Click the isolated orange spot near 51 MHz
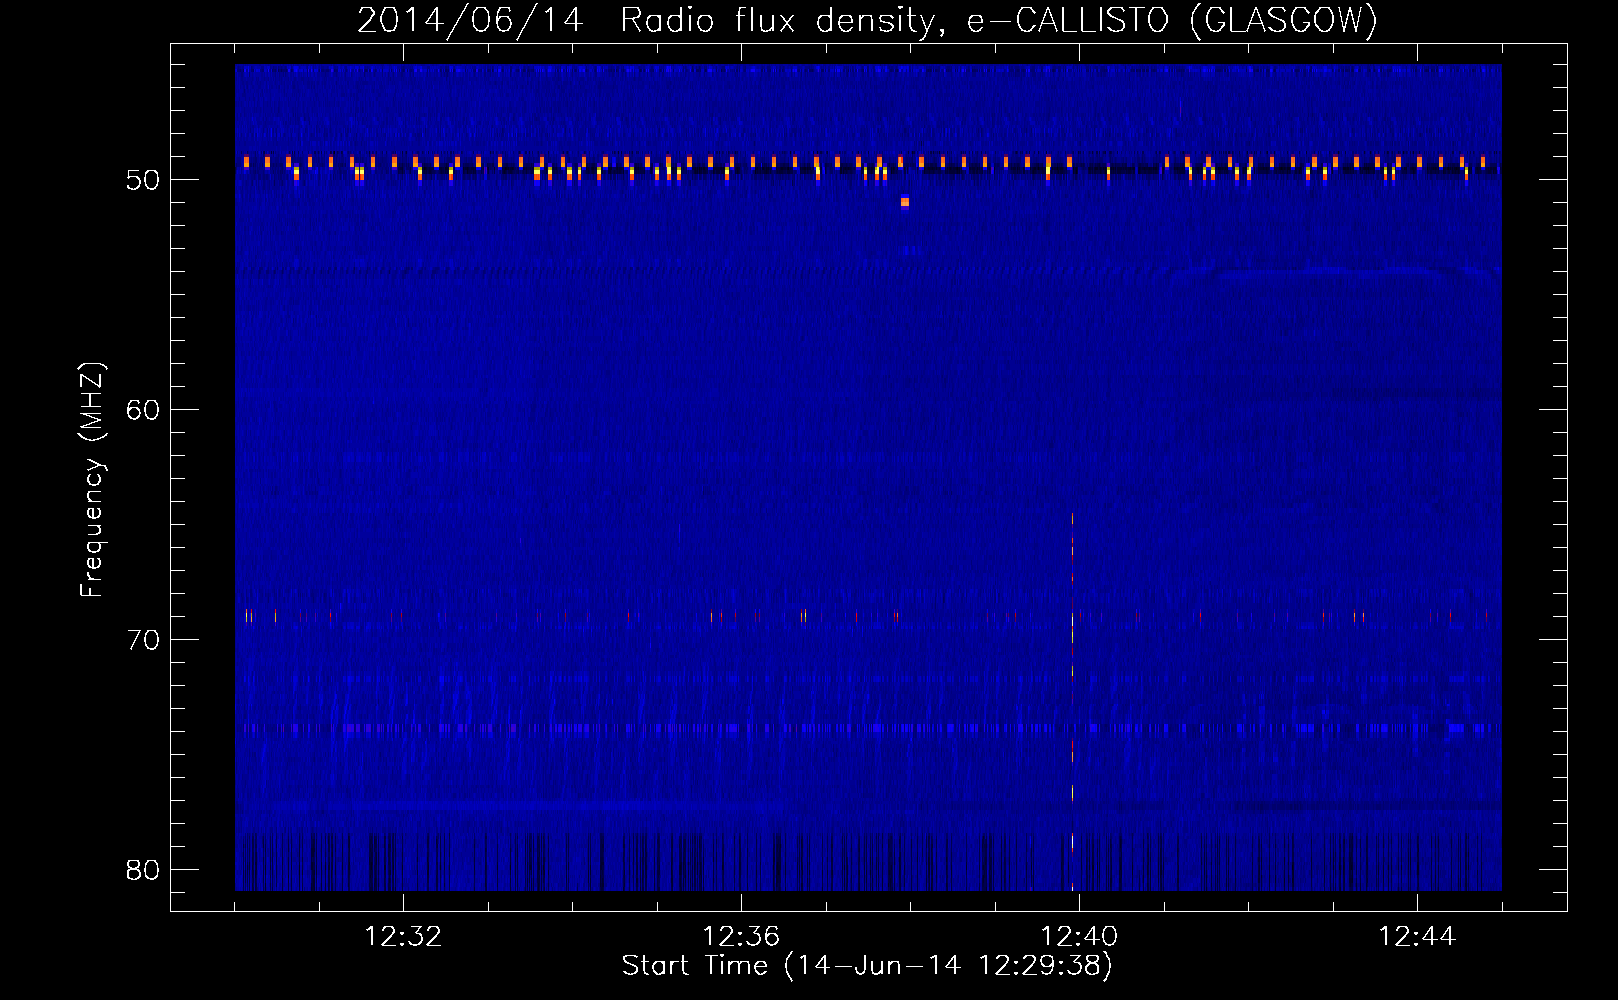 point(905,202)
